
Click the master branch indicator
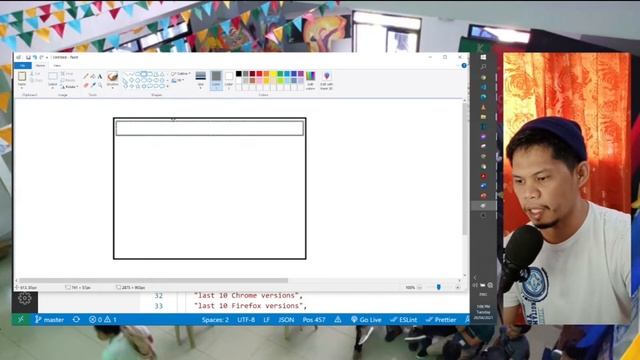coord(49,320)
